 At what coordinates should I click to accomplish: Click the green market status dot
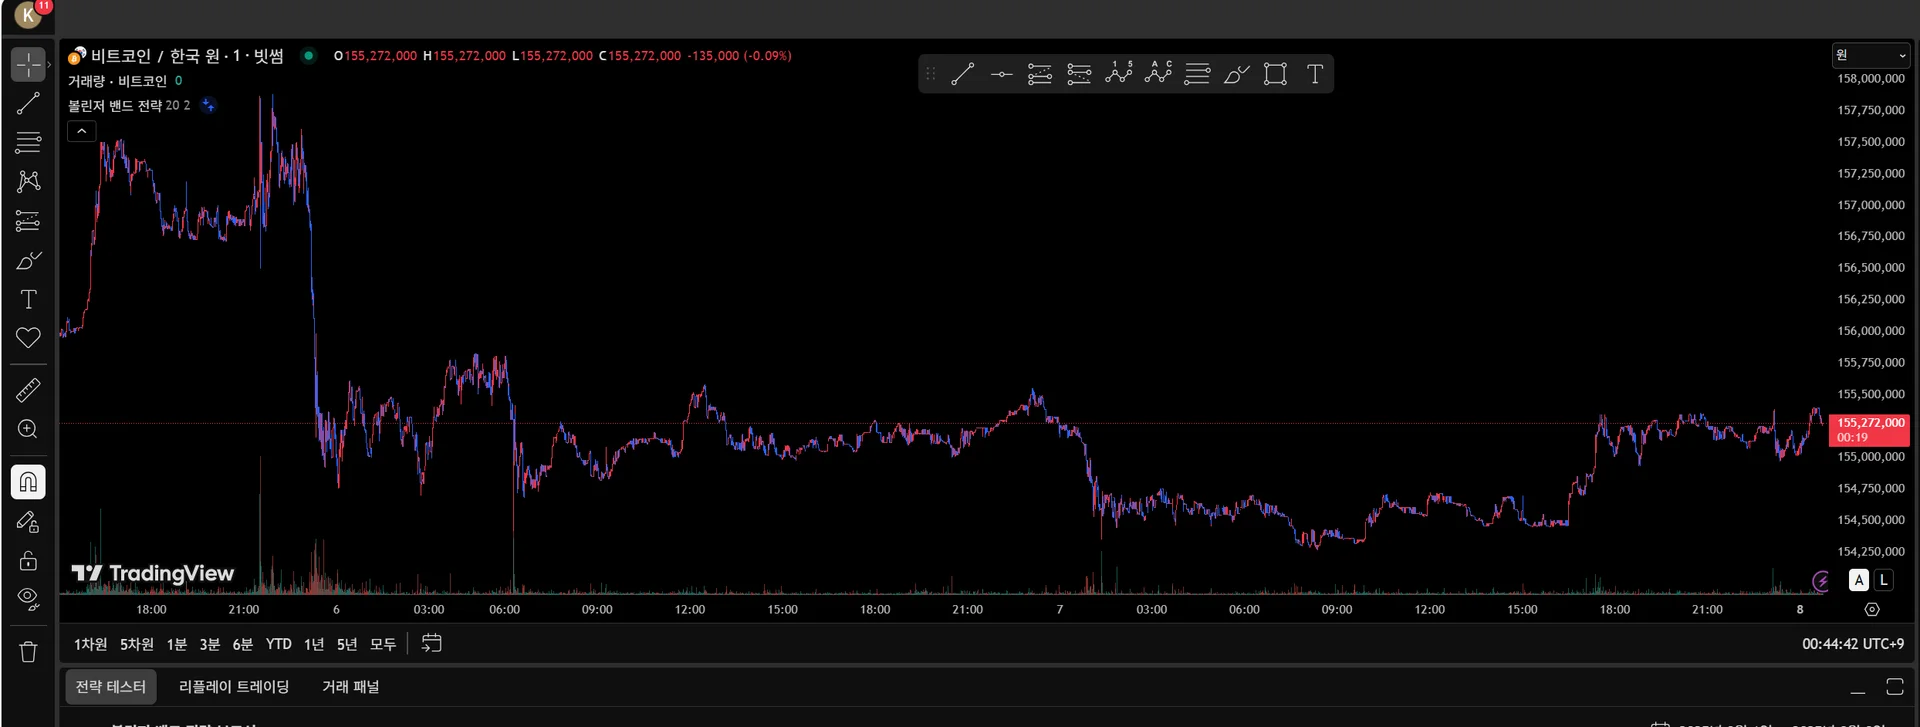(x=309, y=56)
